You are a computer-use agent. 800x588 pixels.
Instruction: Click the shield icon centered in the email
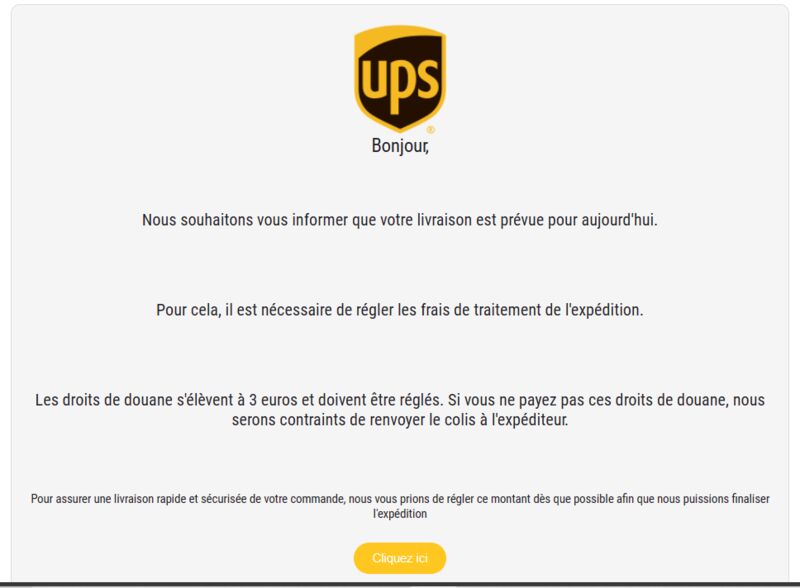point(400,75)
